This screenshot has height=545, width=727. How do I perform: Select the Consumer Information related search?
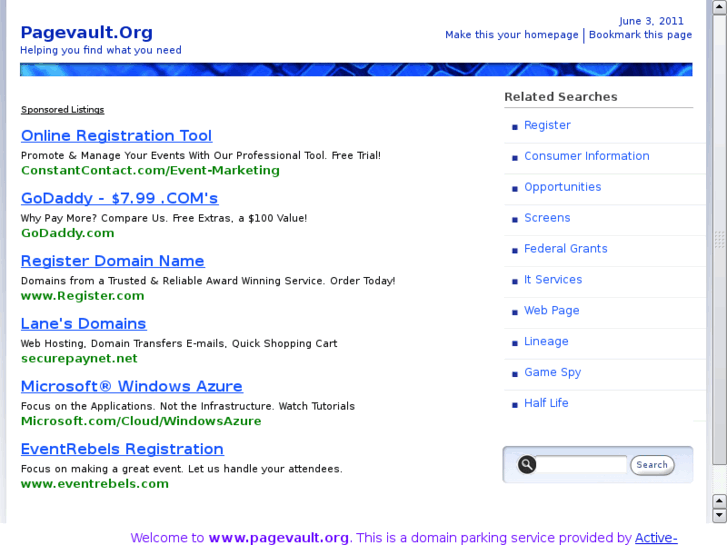tap(587, 156)
